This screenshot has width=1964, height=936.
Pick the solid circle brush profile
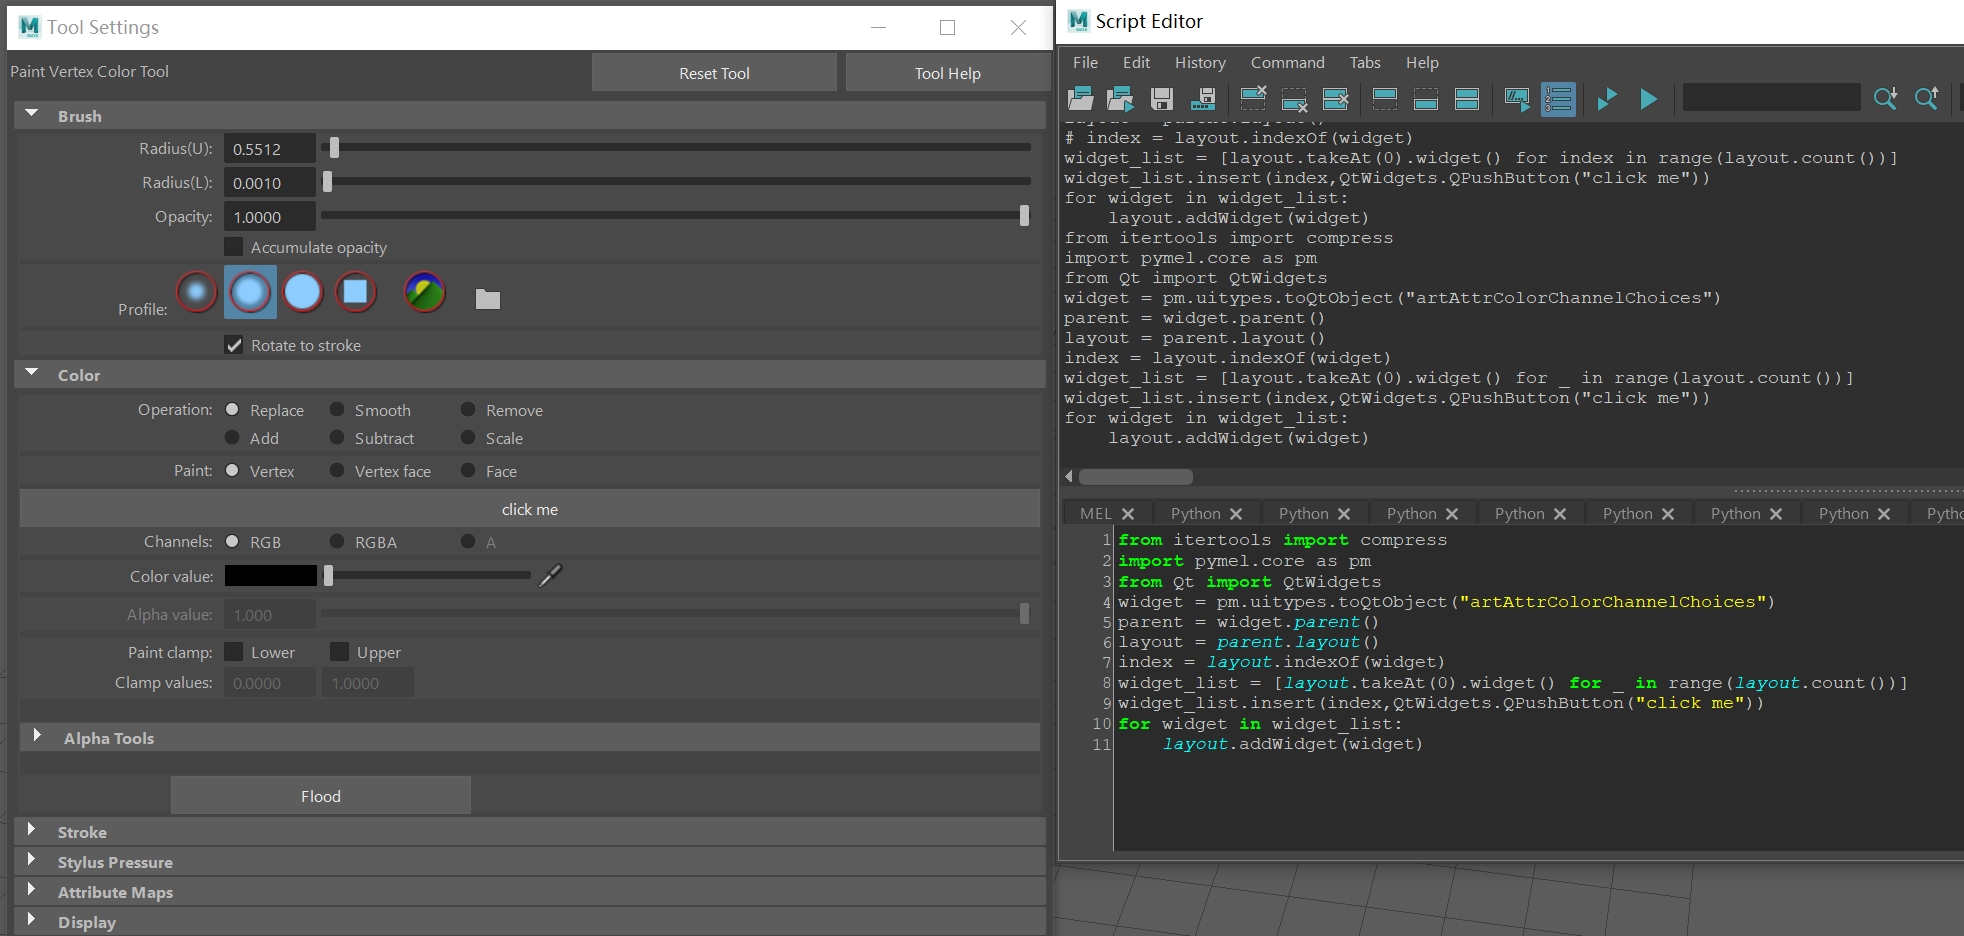303,292
